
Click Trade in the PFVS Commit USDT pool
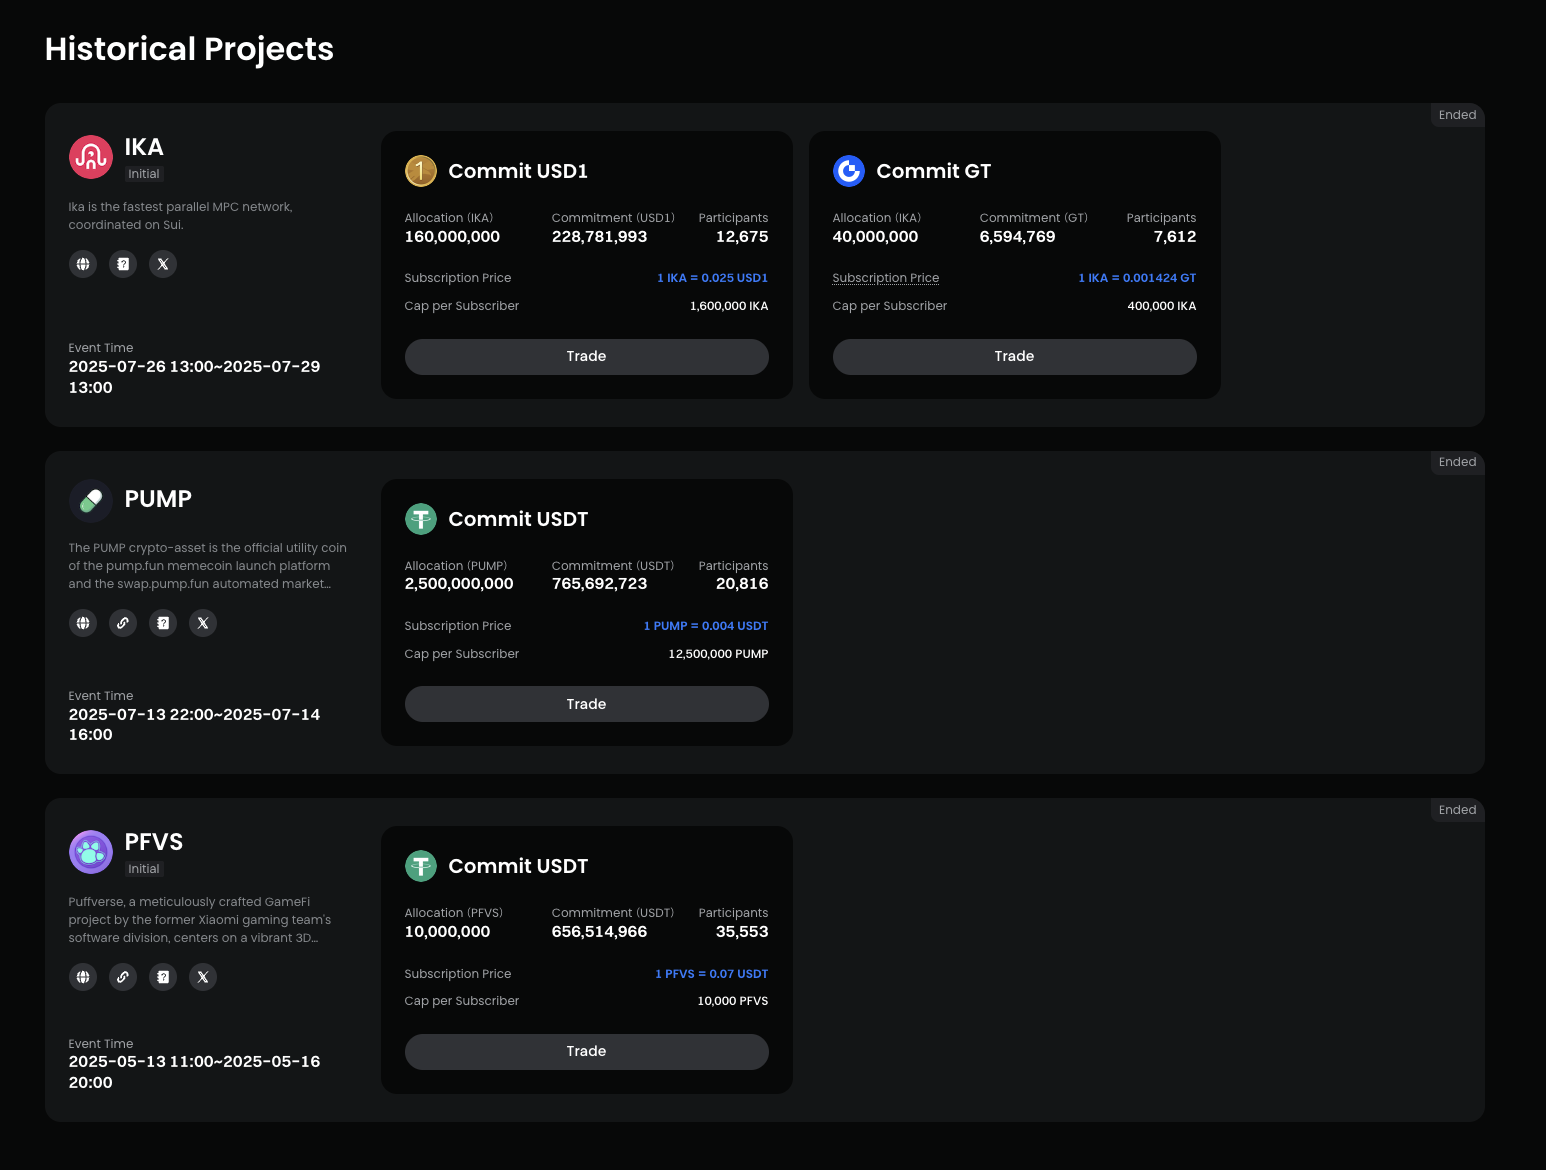point(587,1052)
